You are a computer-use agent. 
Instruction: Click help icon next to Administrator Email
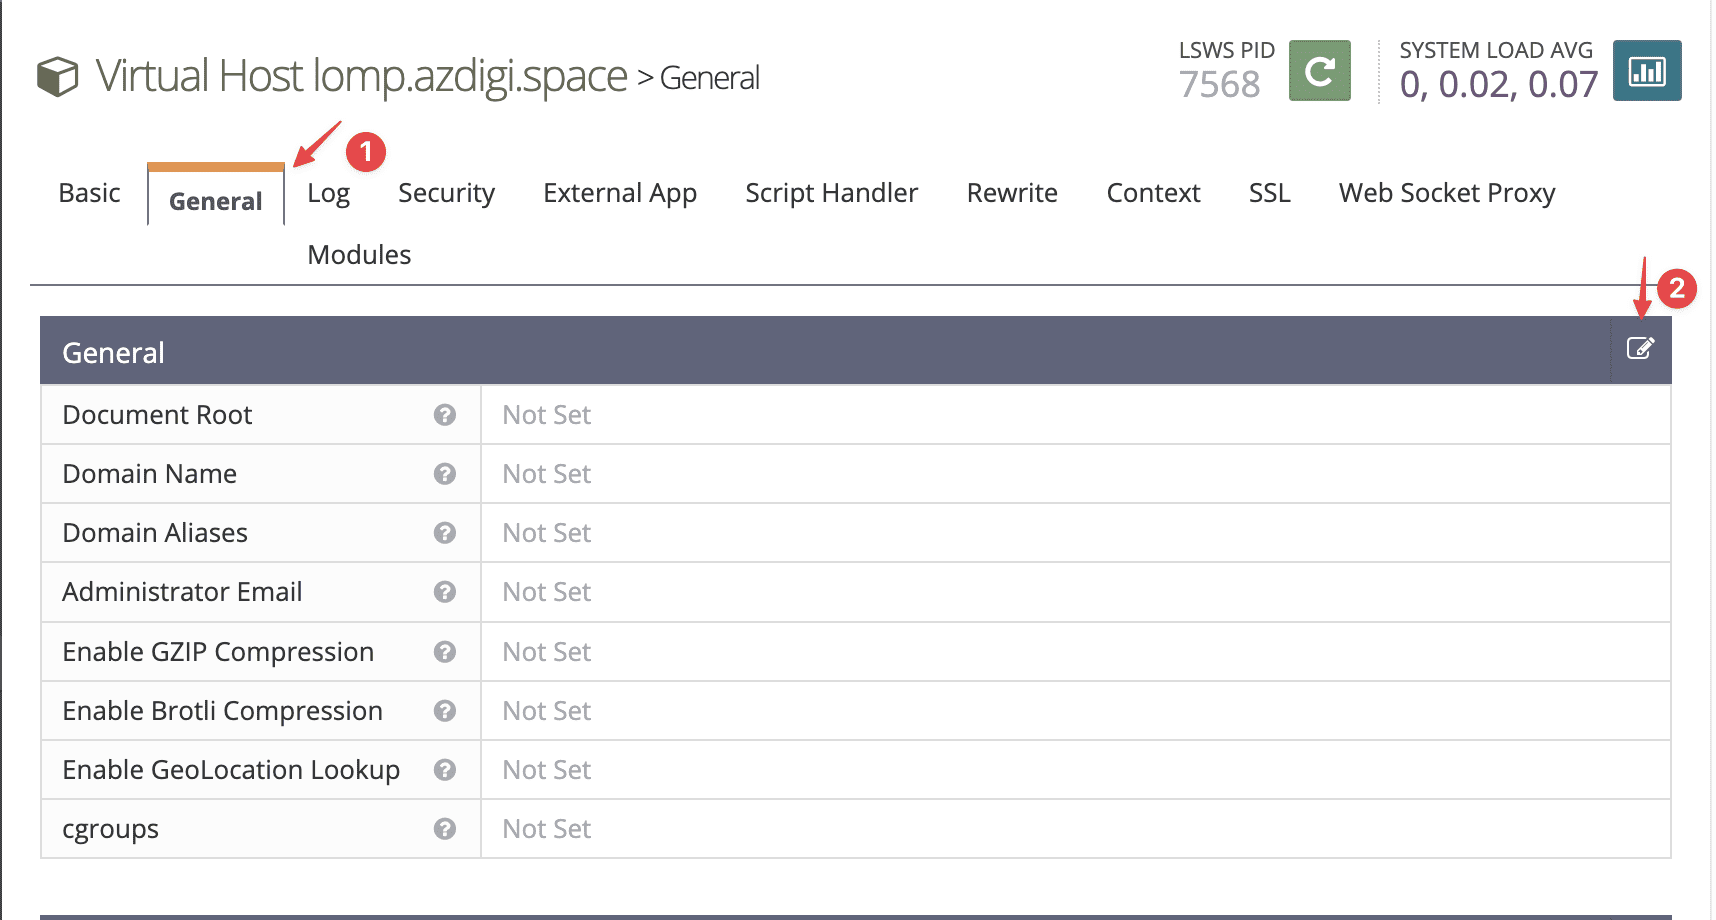point(445,592)
